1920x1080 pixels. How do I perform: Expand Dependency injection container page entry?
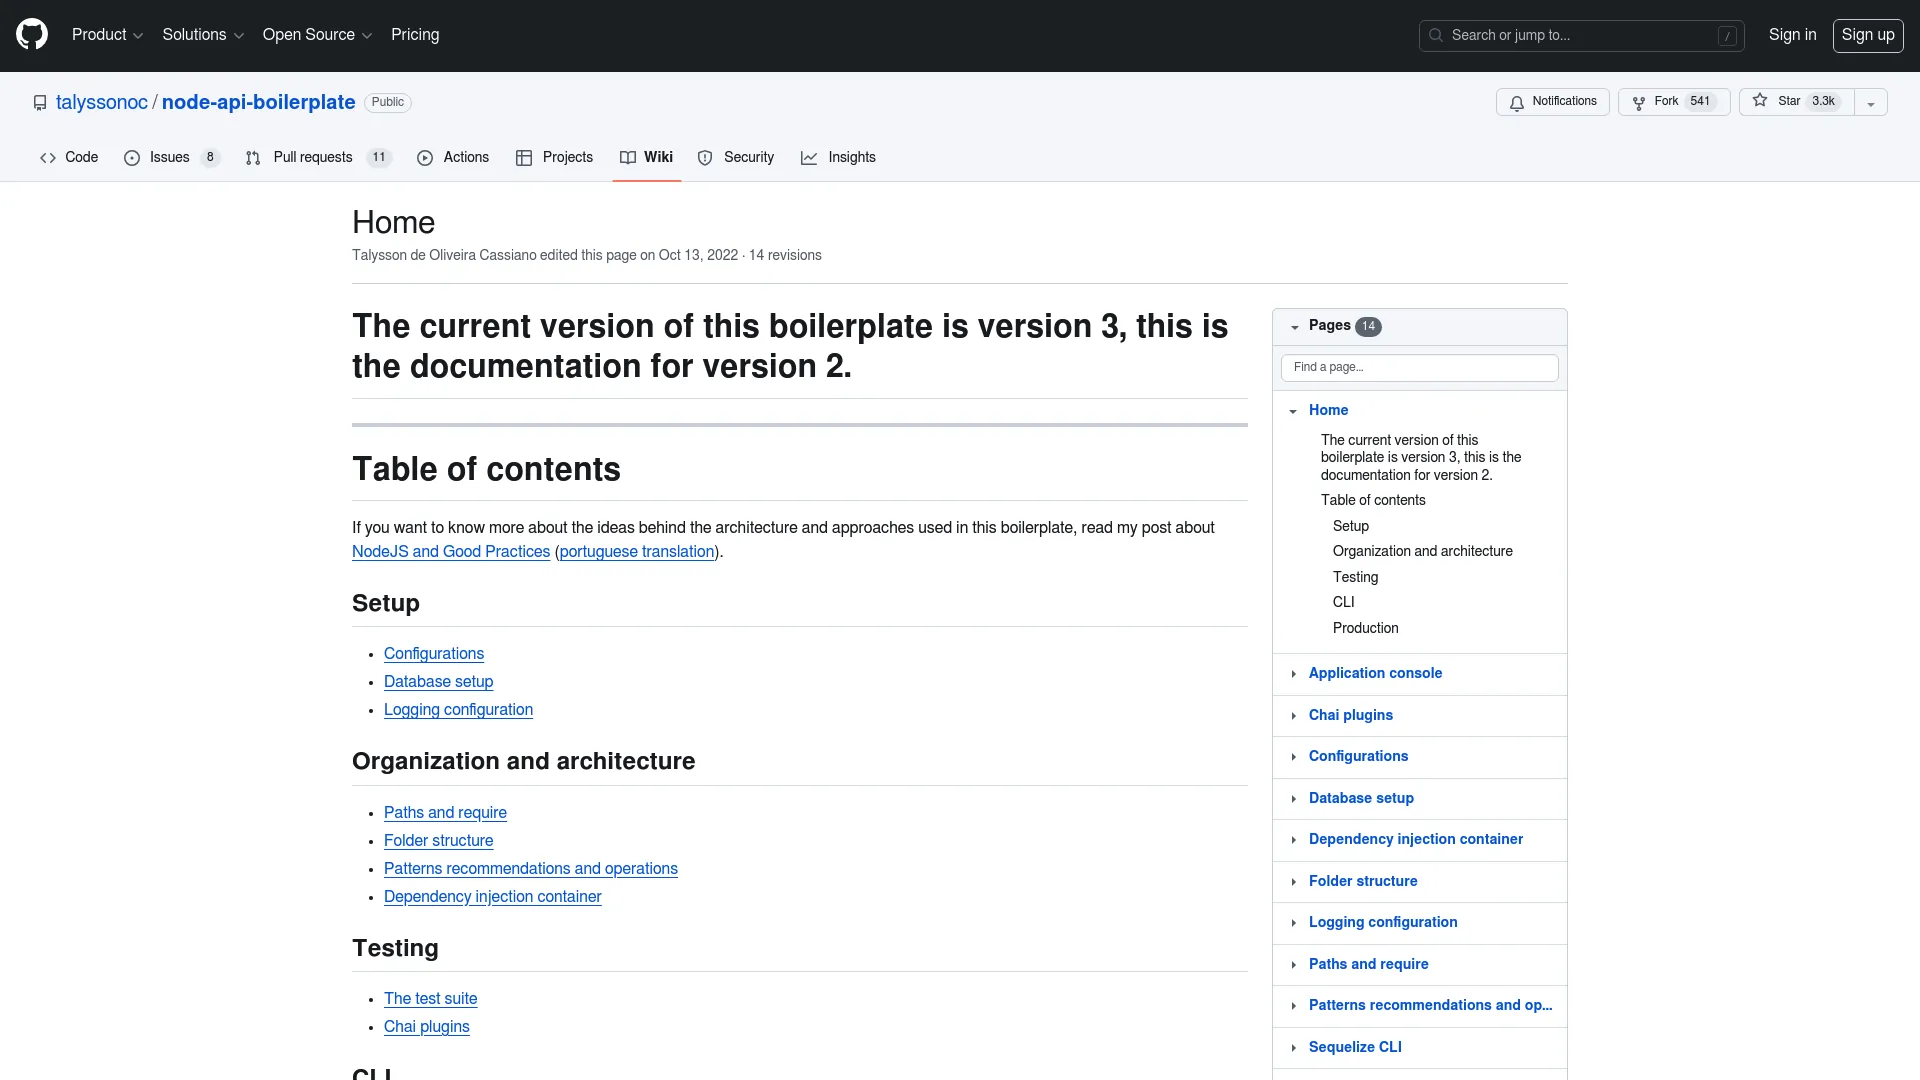click(1293, 840)
